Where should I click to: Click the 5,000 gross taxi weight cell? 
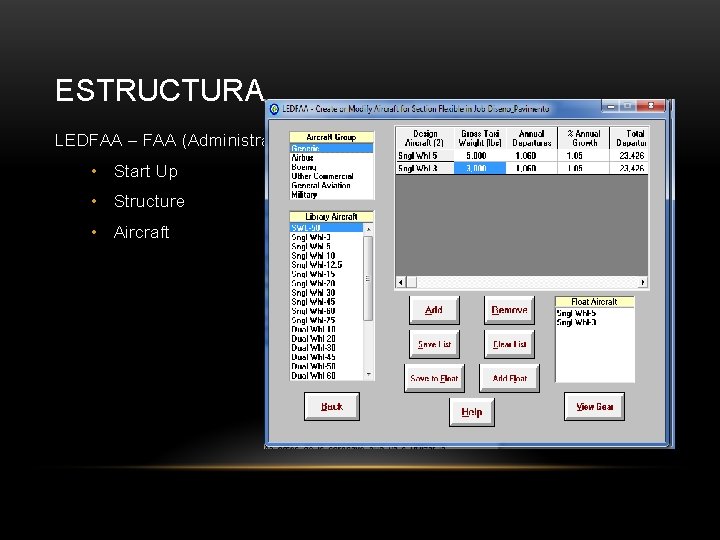[480, 156]
